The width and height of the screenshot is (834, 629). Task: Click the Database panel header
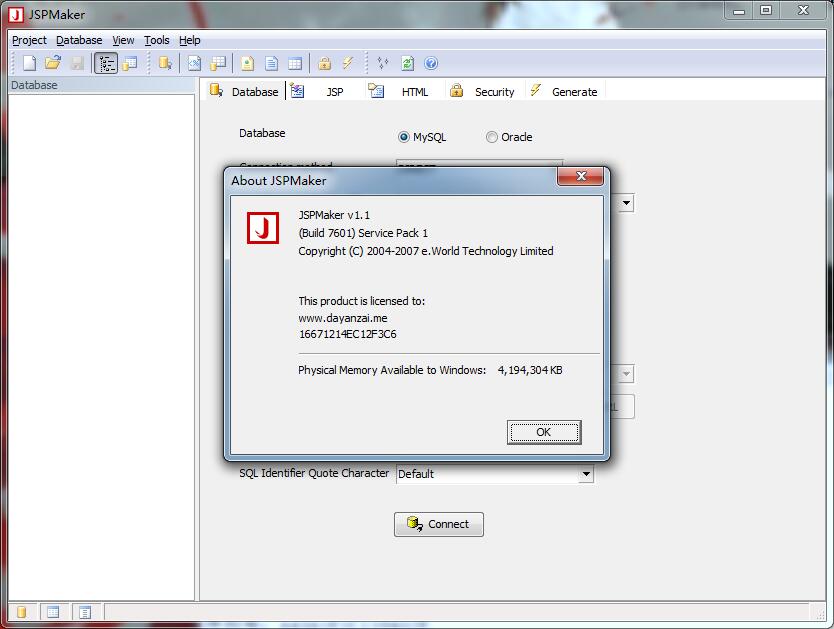102,85
